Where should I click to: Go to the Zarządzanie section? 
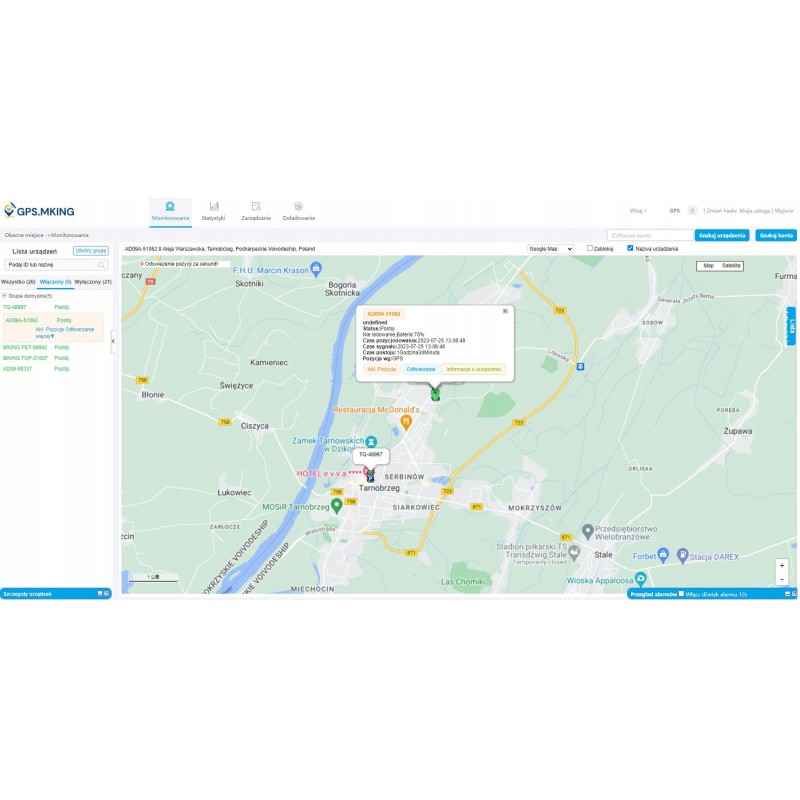pyautogui.click(x=256, y=210)
